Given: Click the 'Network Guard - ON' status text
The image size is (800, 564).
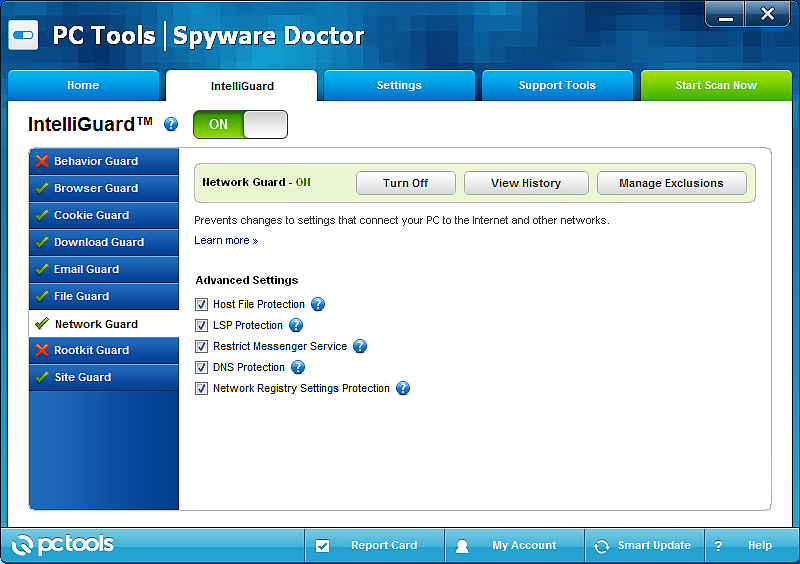Looking at the screenshot, I should tap(256, 182).
